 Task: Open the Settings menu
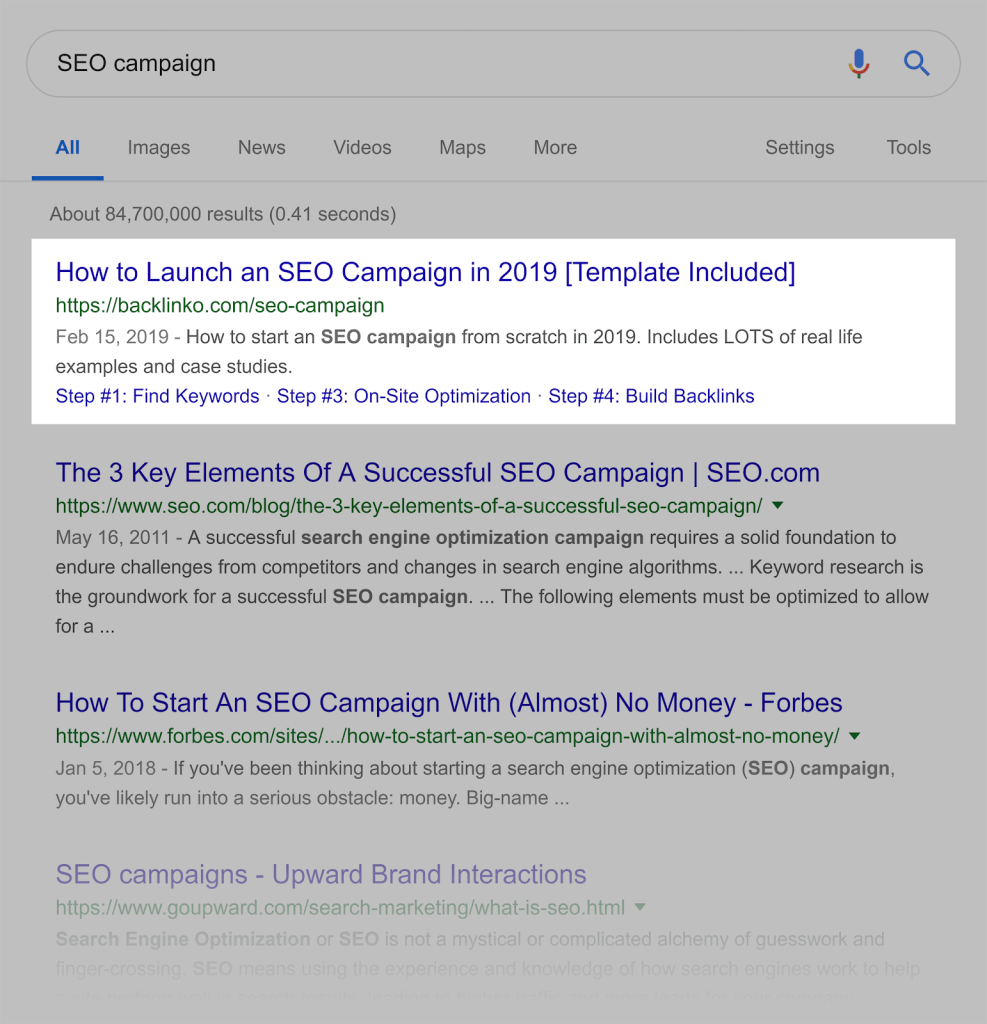799,147
